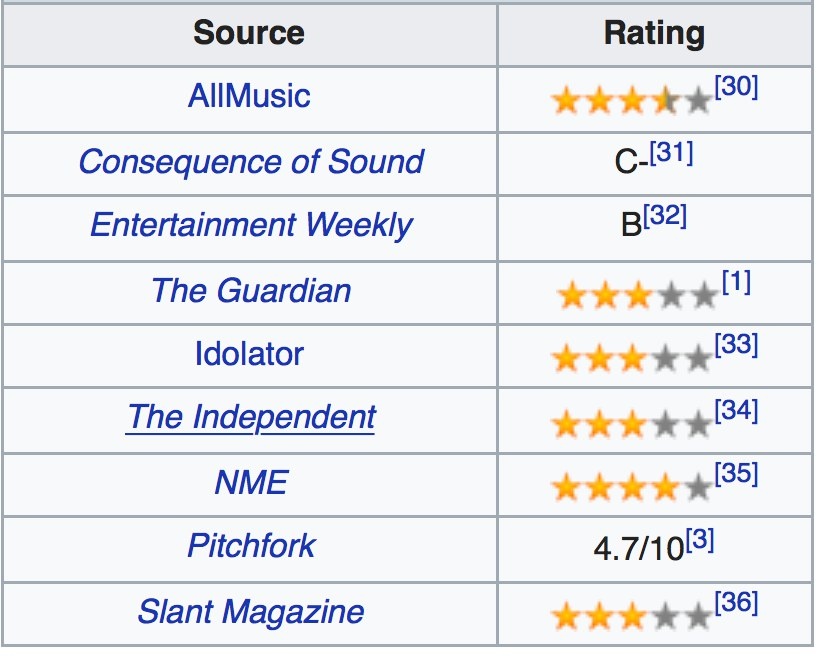This screenshot has height=663, width=818.
Task: Open the Pitchfork link
Action: pos(251,546)
